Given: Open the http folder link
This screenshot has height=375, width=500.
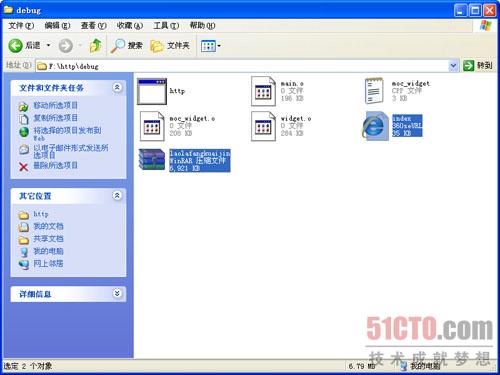Looking at the screenshot, I should 41,214.
